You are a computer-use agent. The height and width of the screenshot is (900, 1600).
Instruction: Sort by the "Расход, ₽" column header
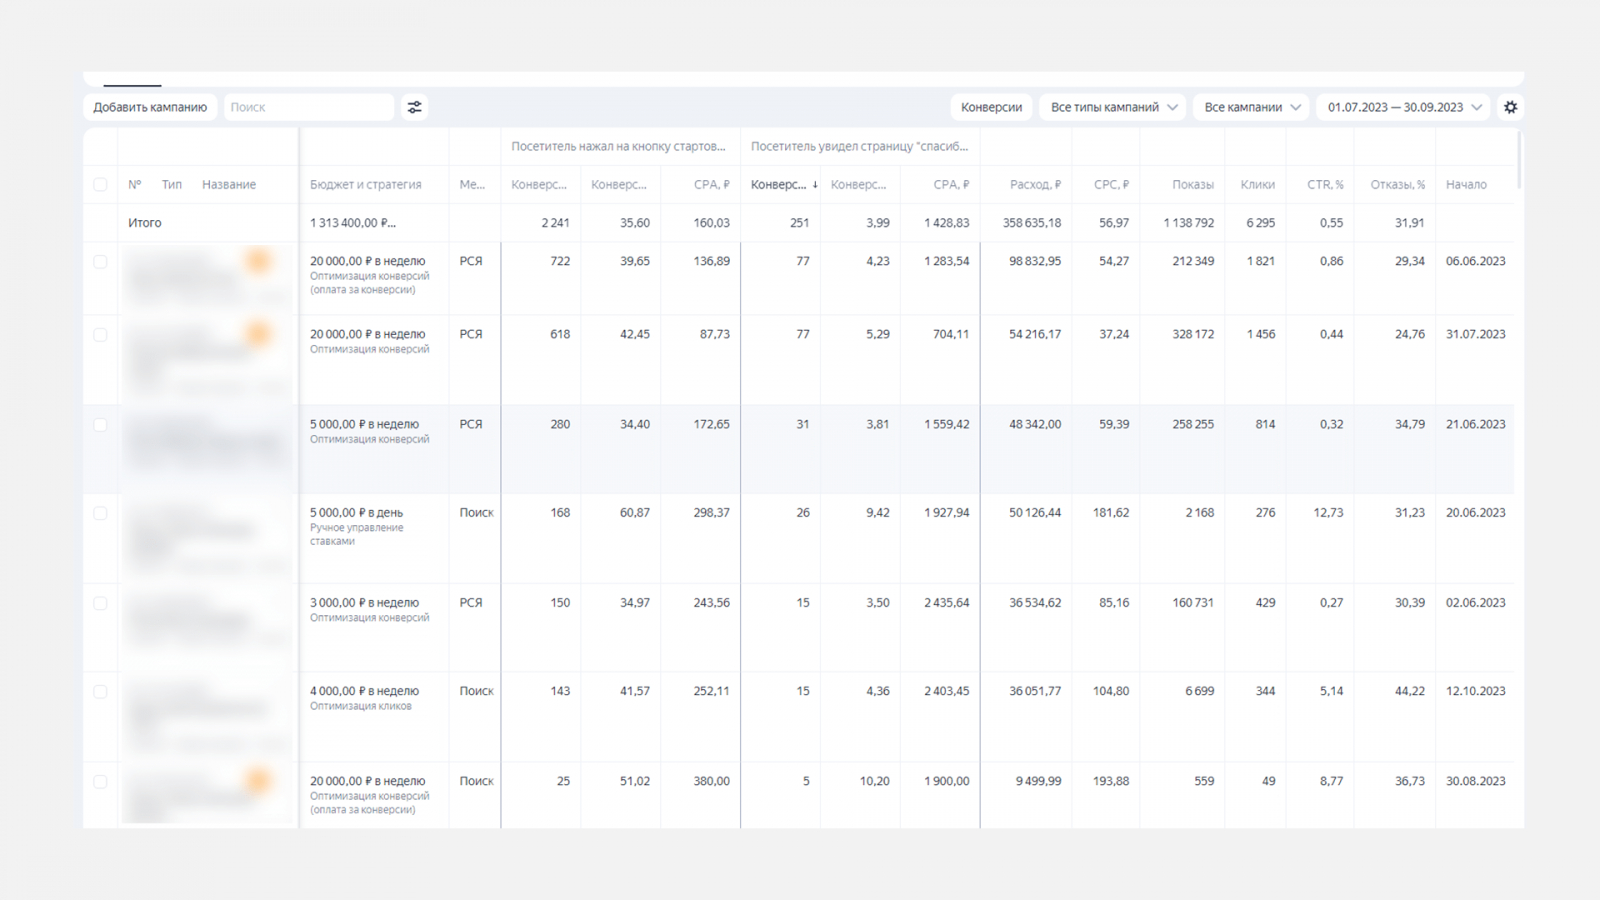click(1034, 185)
